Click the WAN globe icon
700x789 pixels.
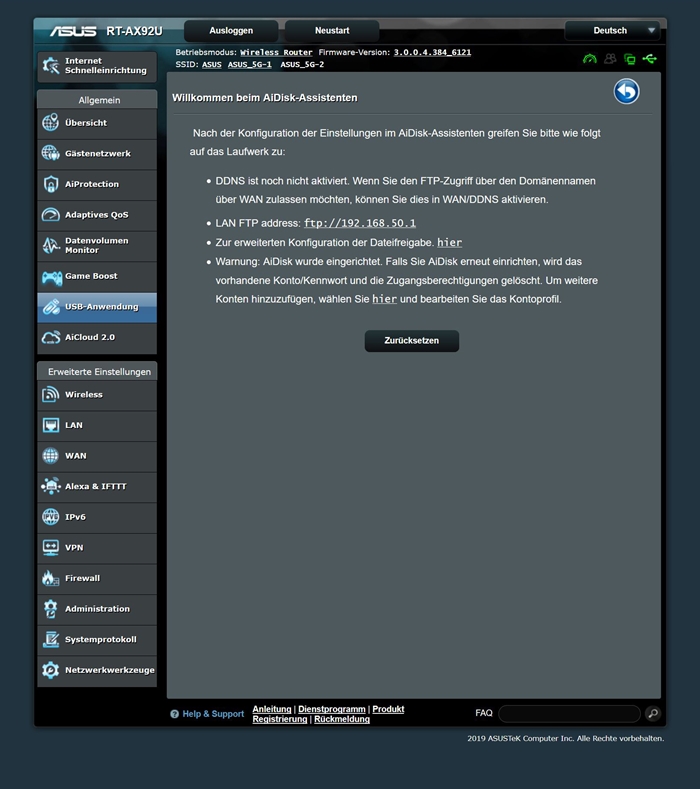tap(50, 455)
